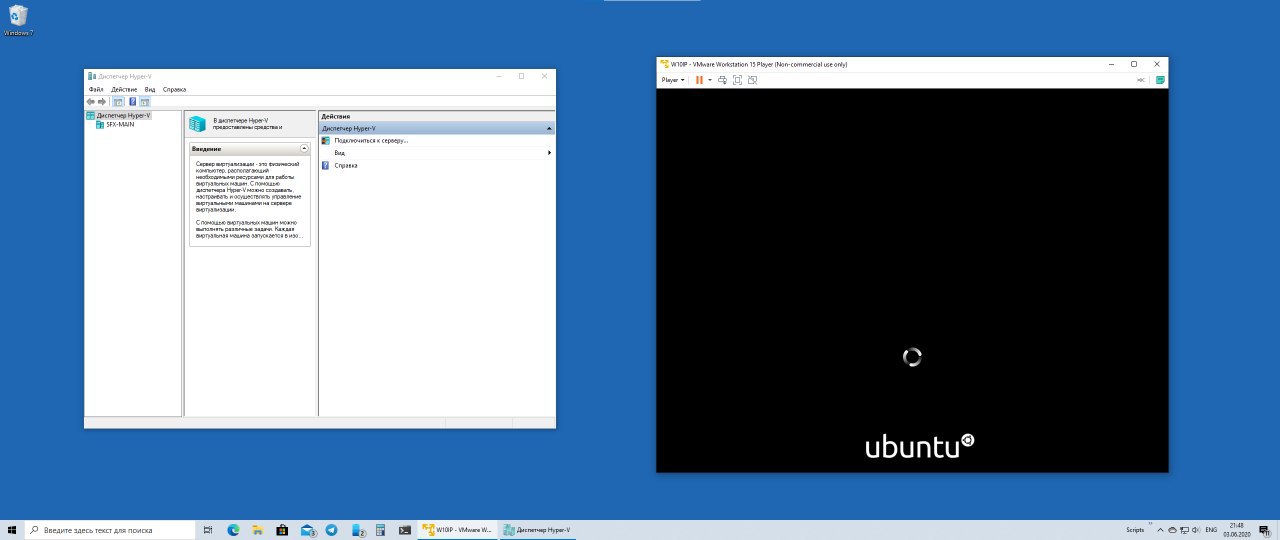Toggle the Actions pane toolbar icon
The image size is (1280, 540).
pyautogui.click(x=145, y=101)
